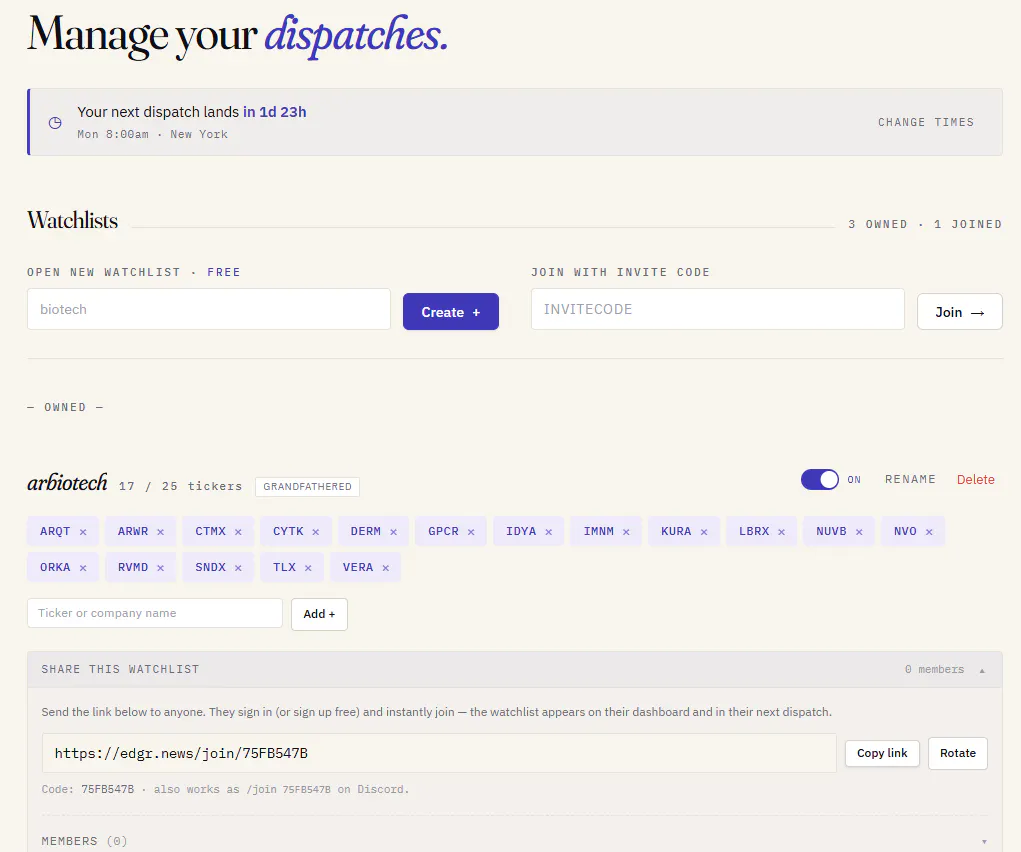Remove the LBRX ticker chip
This screenshot has height=852, width=1021.
tap(781, 532)
